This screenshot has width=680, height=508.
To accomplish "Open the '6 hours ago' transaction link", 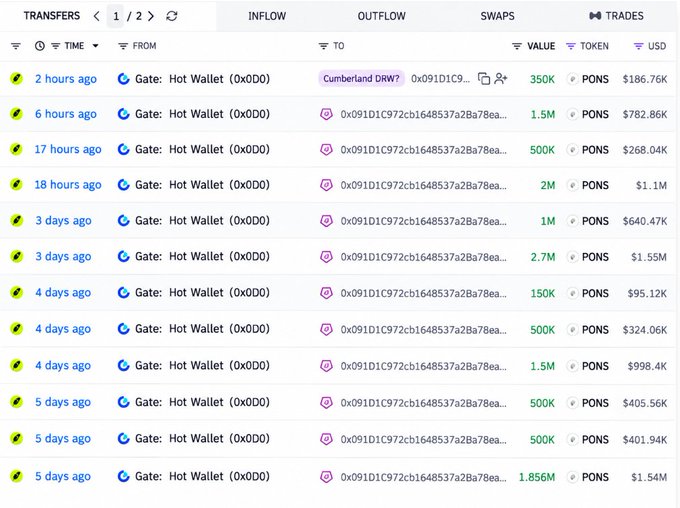I will click(x=66, y=114).
